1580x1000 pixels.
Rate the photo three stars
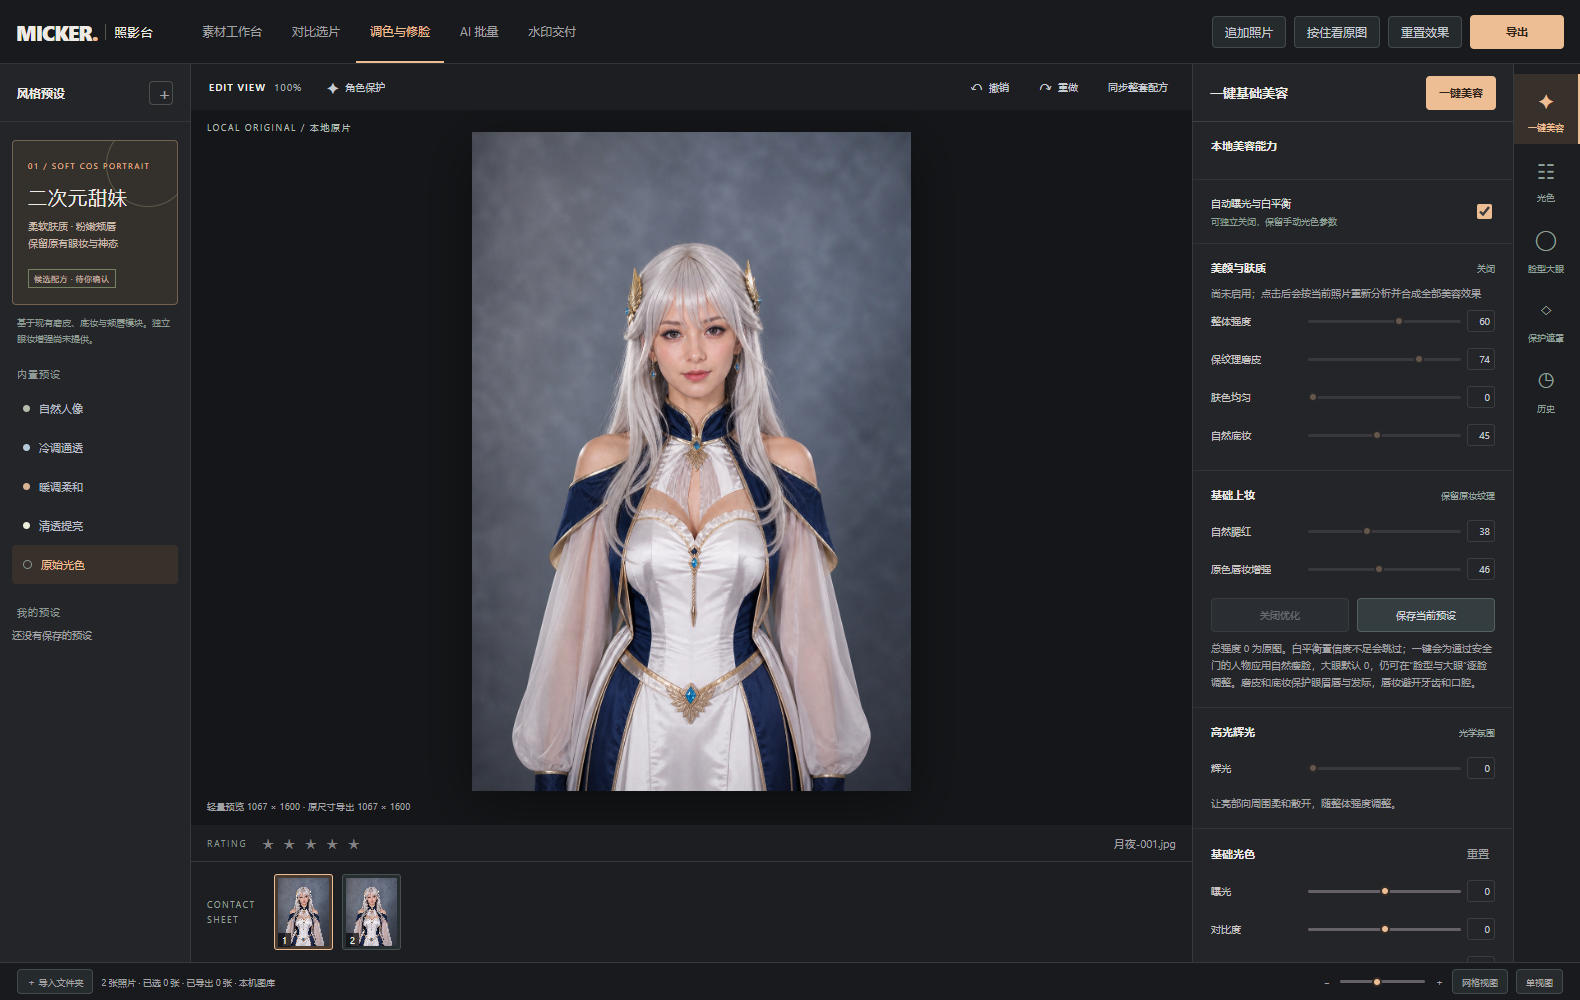coord(311,844)
